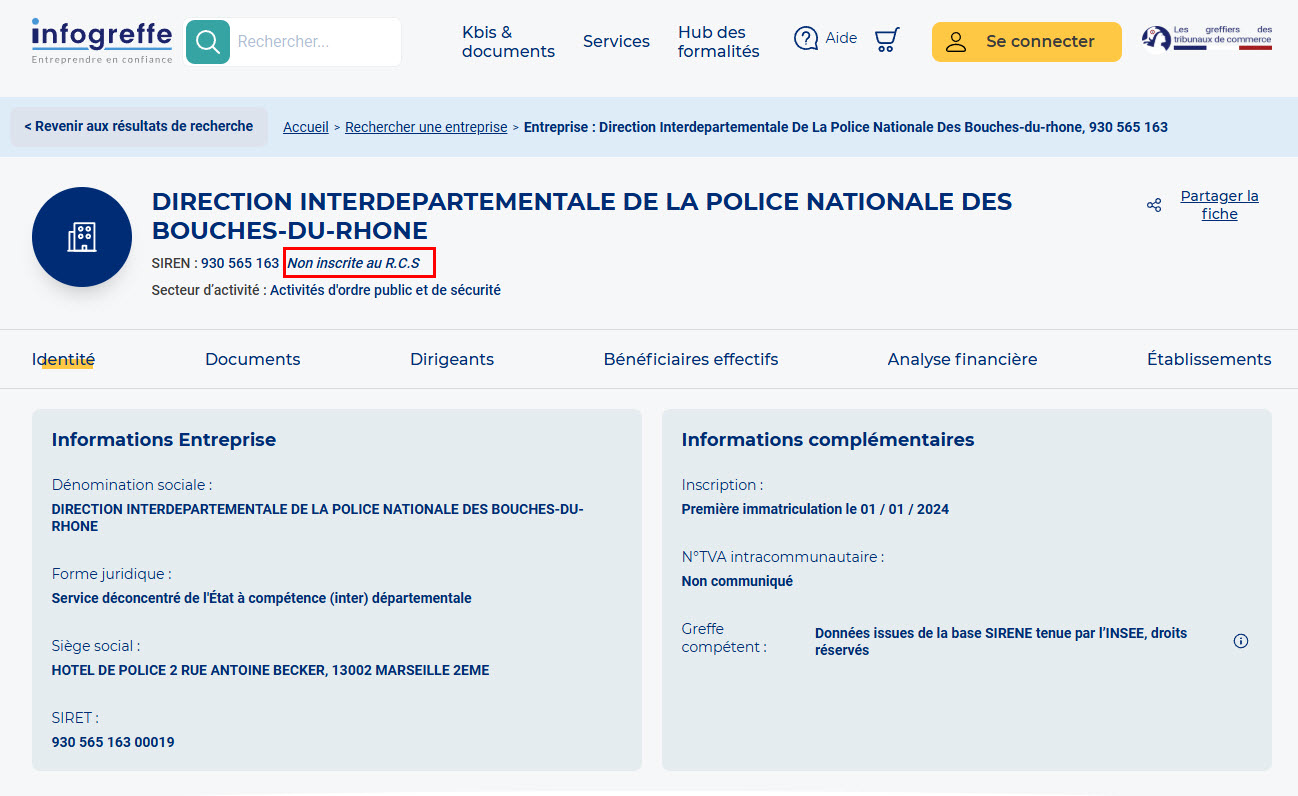Click the Infogreffe logo

tap(101, 41)
